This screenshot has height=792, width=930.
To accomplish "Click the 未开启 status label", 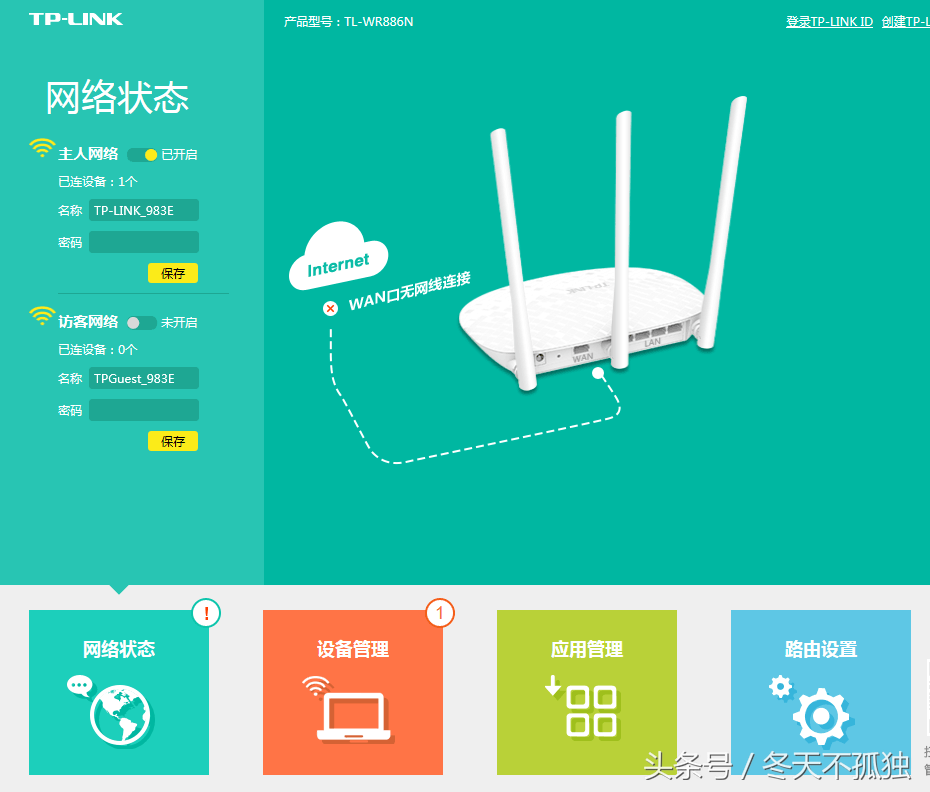I will pos(179,322).
